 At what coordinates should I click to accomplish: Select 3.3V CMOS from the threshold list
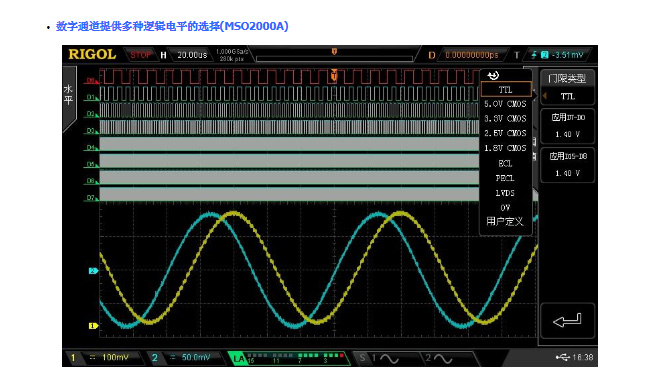tap(505, 119)
